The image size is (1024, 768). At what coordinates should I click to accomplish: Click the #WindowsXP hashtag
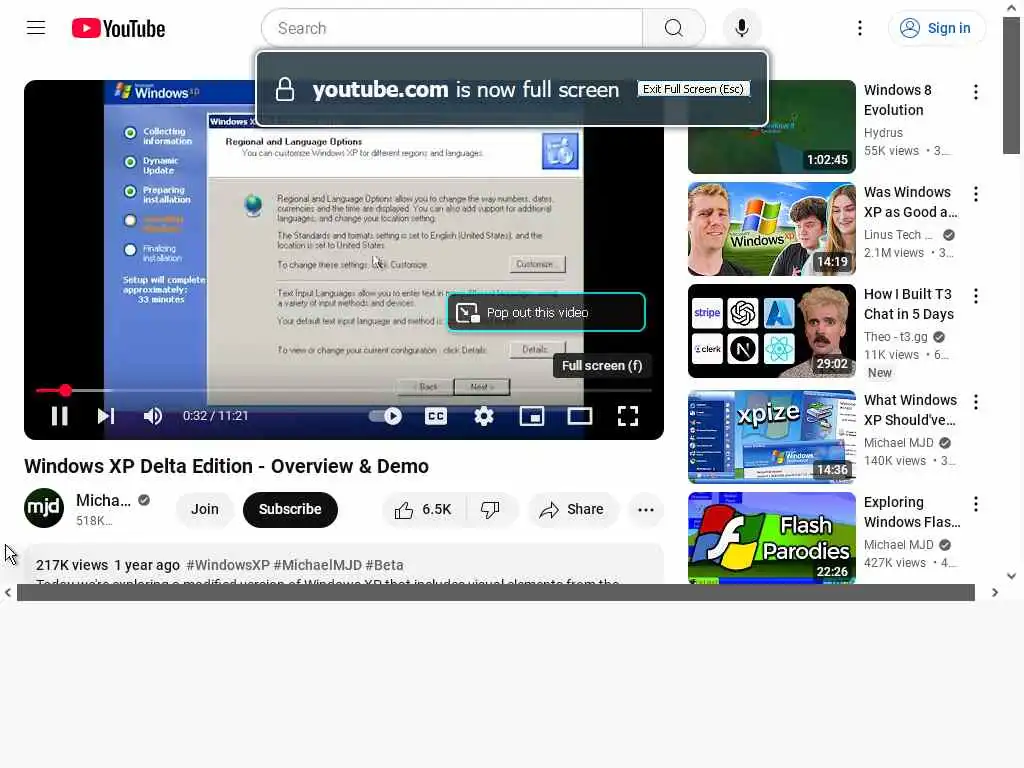[228, 565]
